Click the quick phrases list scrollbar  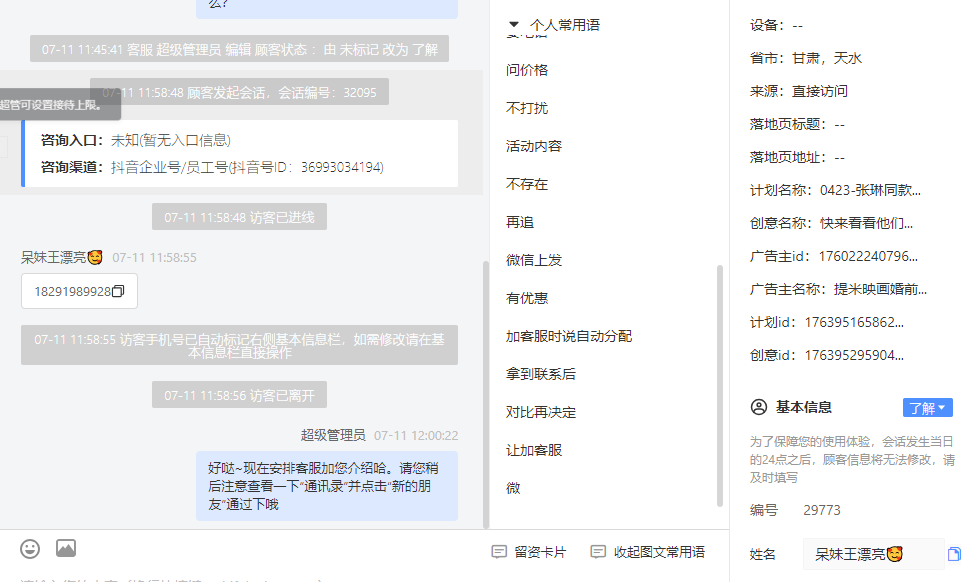pos(720,386)
